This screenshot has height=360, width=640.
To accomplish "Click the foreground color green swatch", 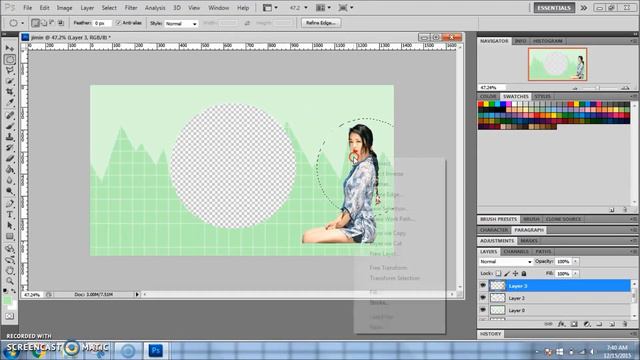I will pyautogui.click(x=7, y=300).
